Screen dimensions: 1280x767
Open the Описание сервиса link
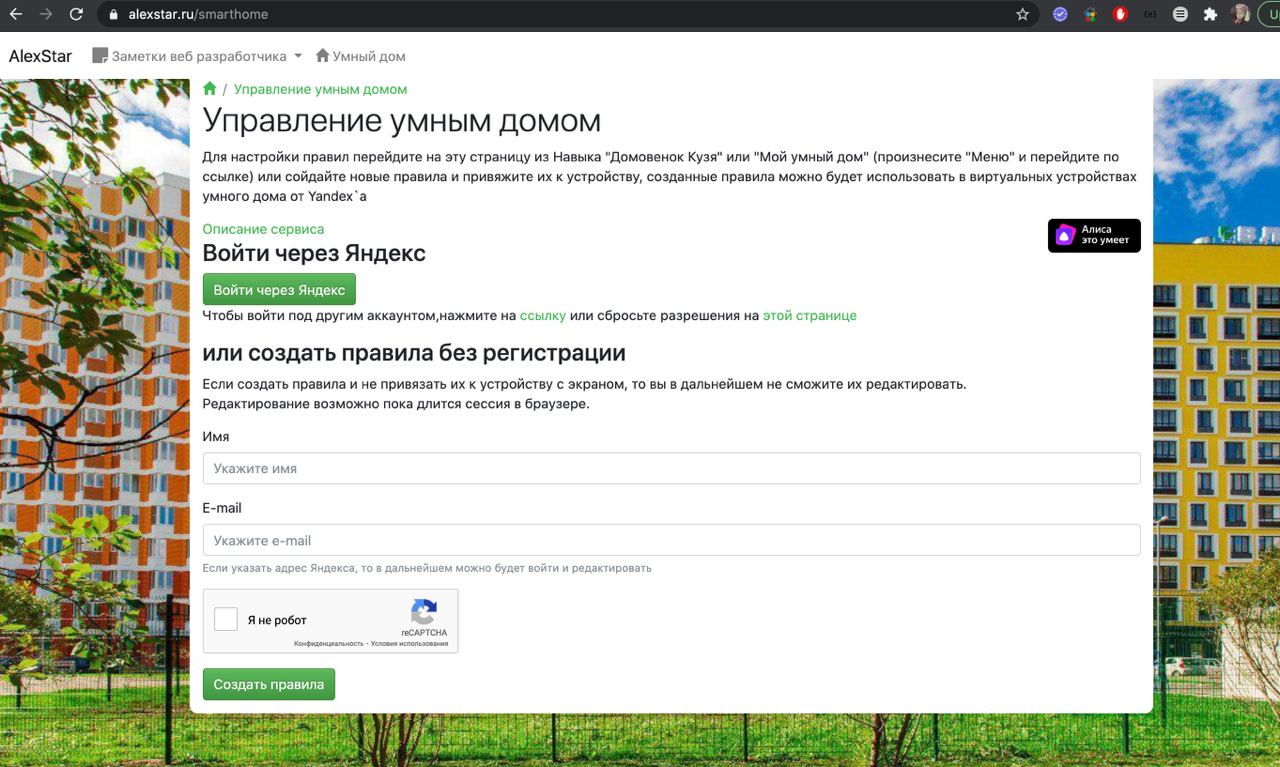263,229
